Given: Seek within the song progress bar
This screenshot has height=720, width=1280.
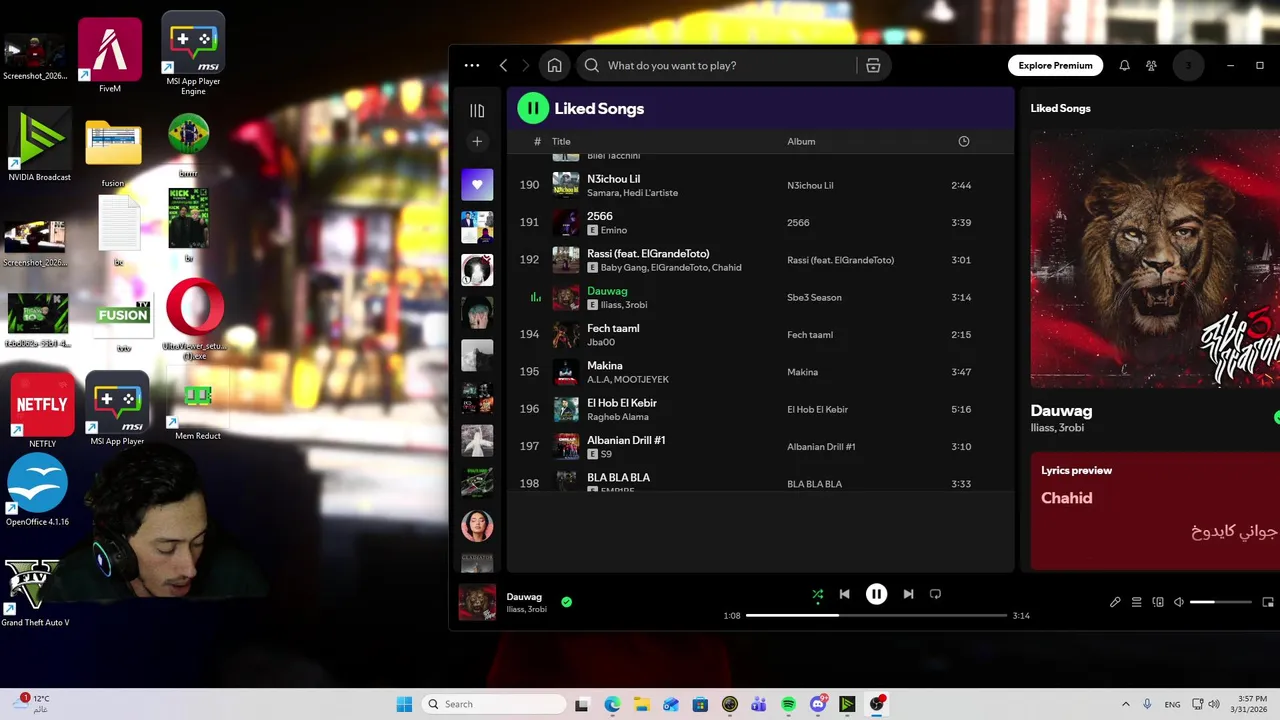Looking at the screenshot, I should pyautogui.click(x=876, y=615).
